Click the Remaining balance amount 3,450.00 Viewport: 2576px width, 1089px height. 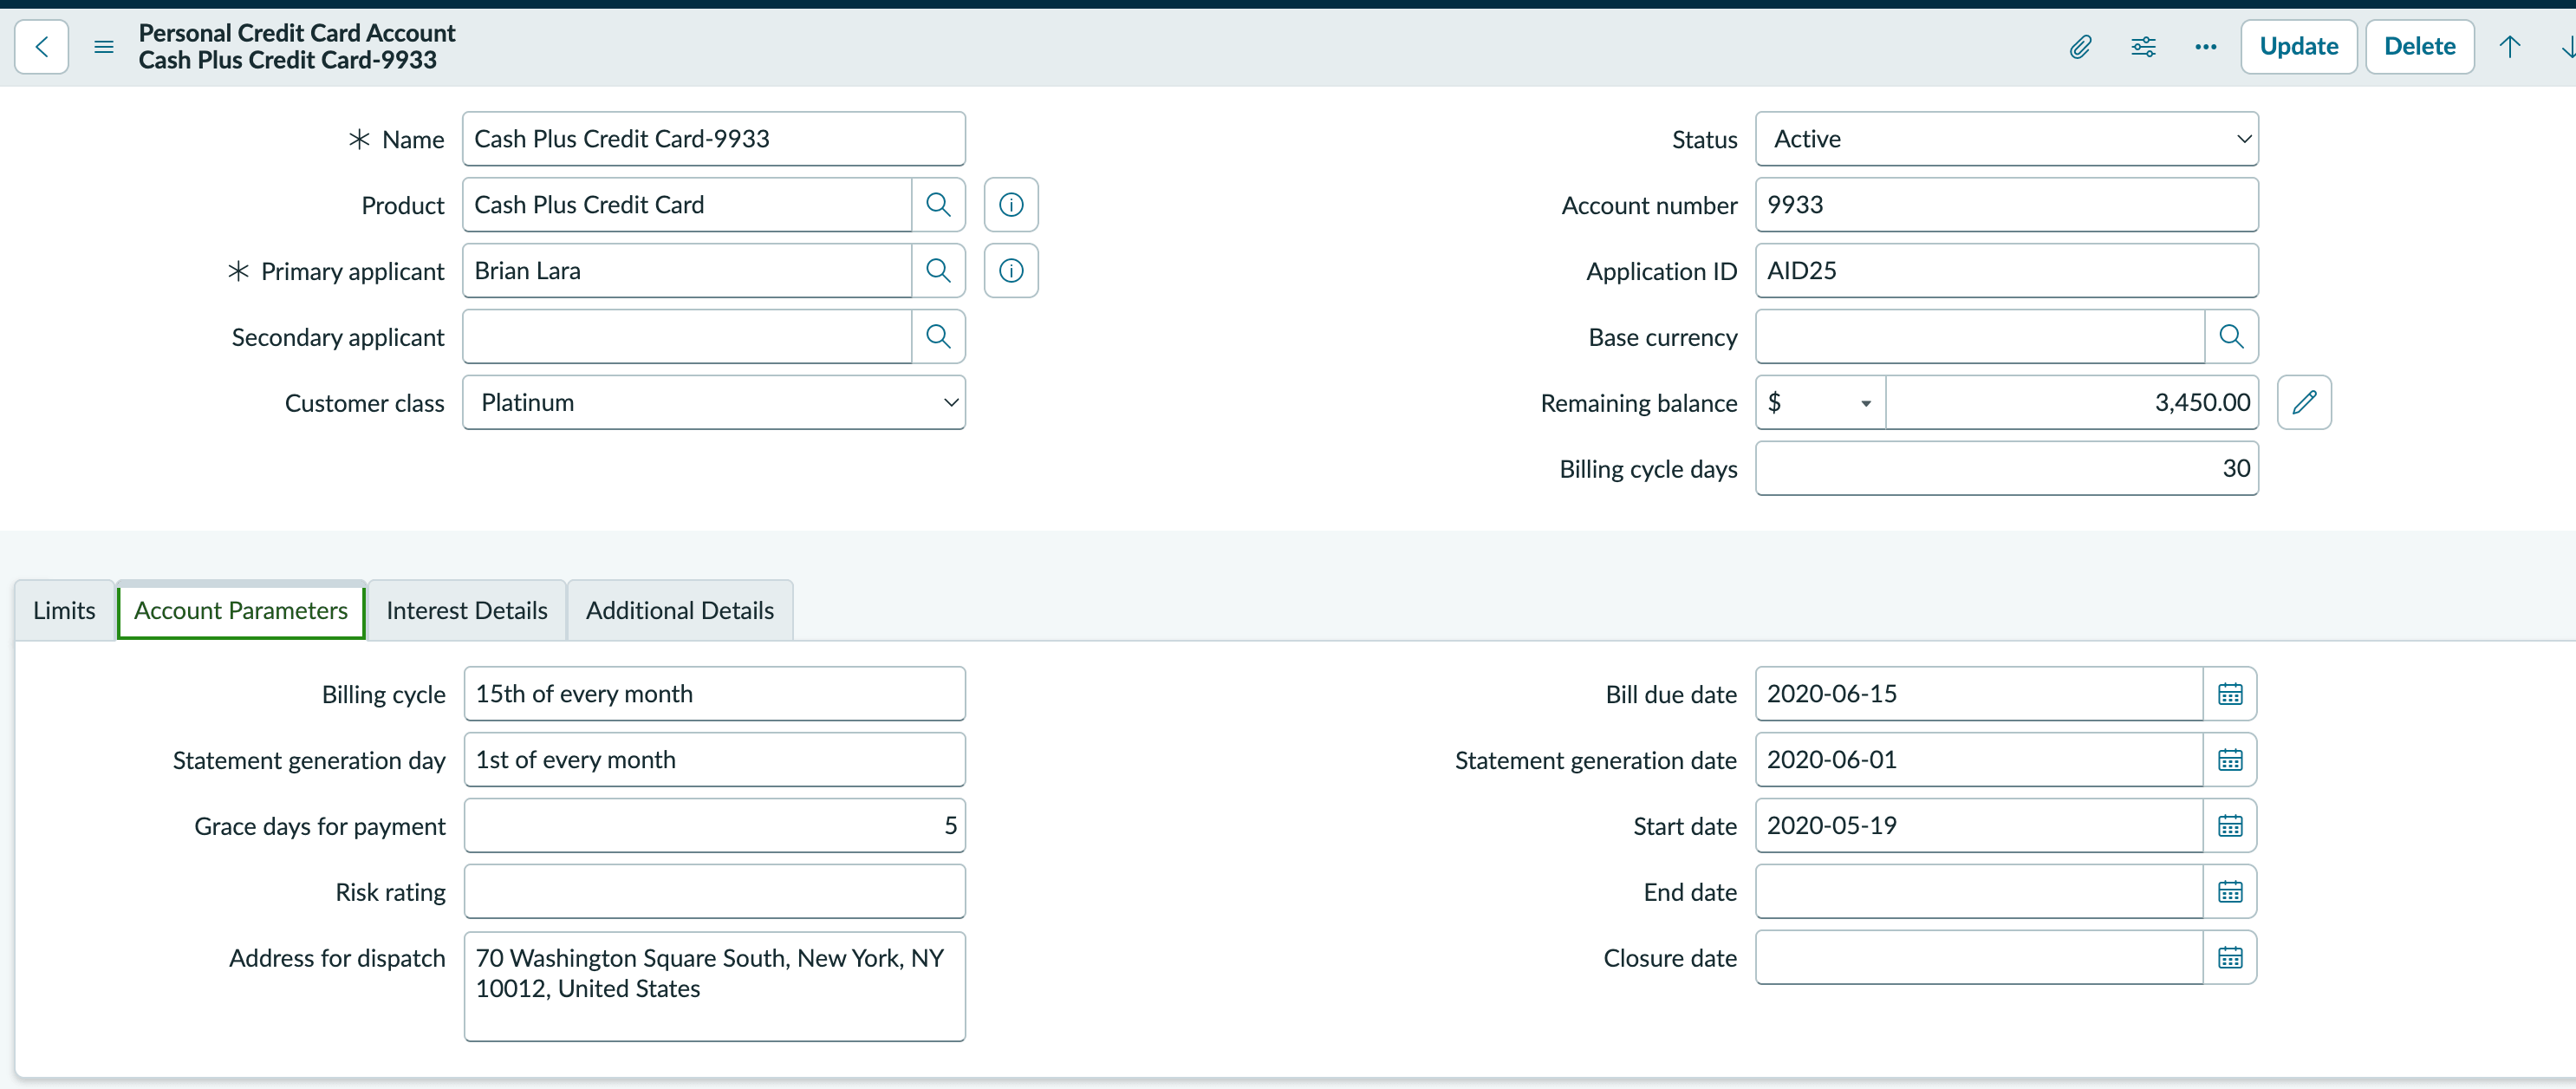[x=2071, y=403]
